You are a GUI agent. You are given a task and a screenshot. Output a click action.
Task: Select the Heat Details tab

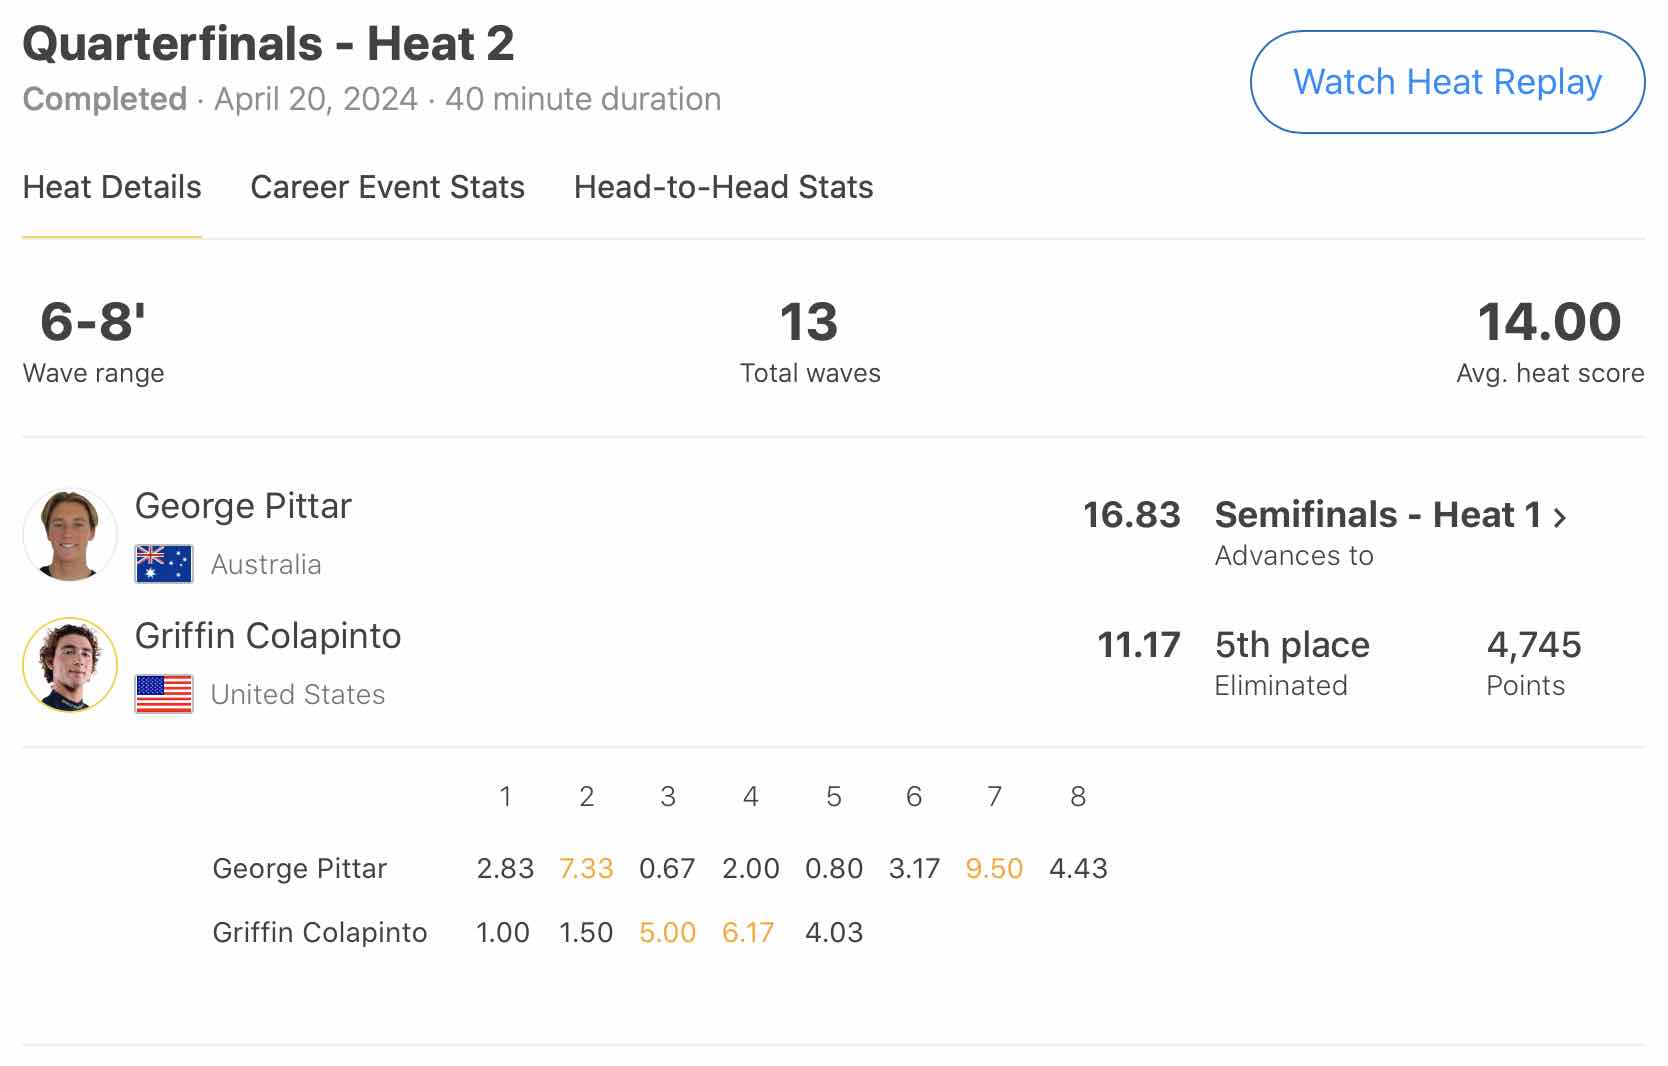point(112,187)
